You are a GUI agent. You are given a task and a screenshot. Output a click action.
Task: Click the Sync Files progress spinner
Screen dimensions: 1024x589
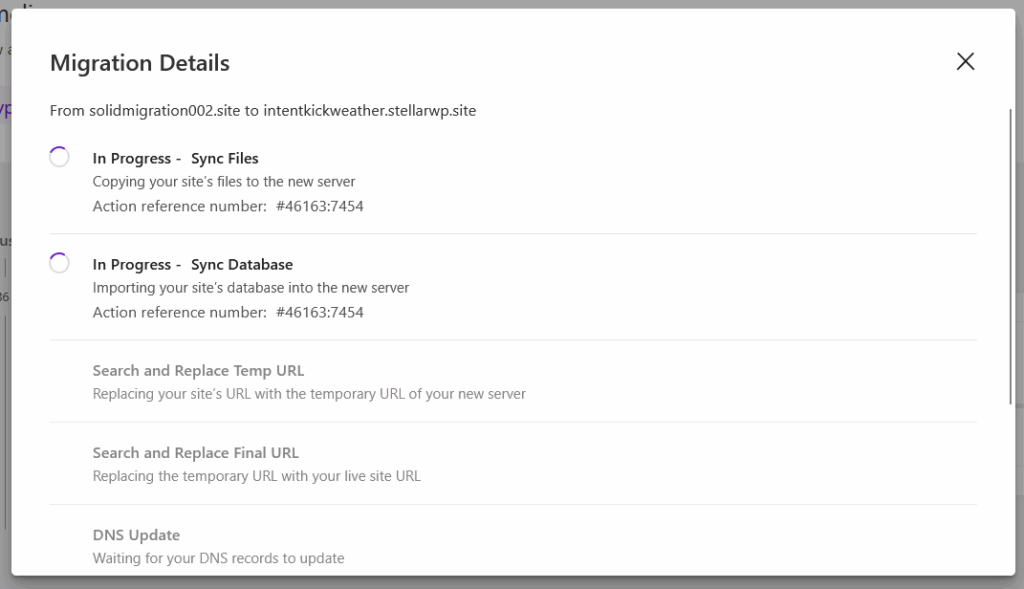click(x=59, y=157)
